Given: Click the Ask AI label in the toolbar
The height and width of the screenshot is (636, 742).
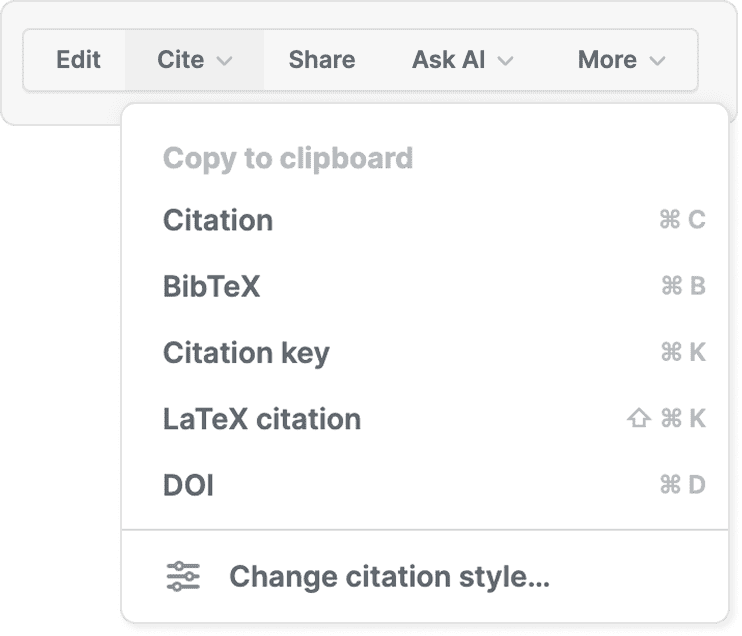Looking at the screenshot, I should pos(449,60).
